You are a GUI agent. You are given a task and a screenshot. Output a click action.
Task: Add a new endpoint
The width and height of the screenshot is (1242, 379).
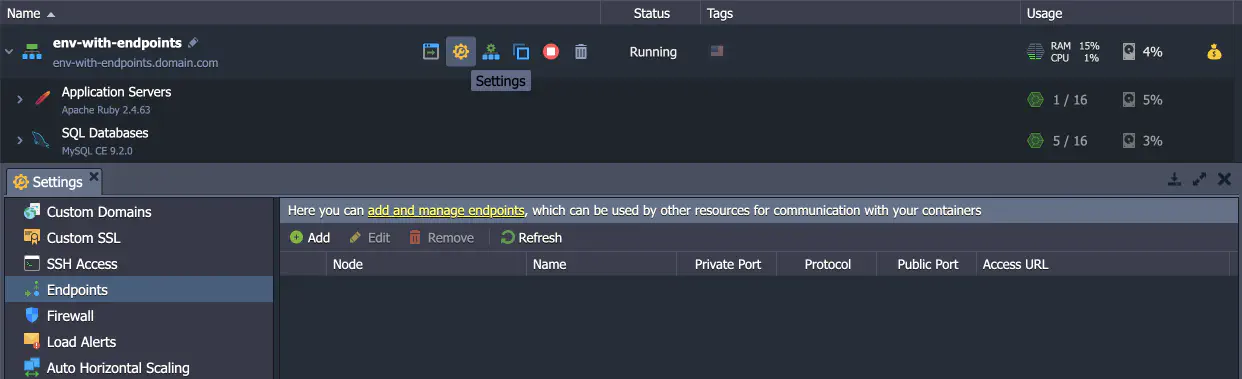(x=310, y=238)
